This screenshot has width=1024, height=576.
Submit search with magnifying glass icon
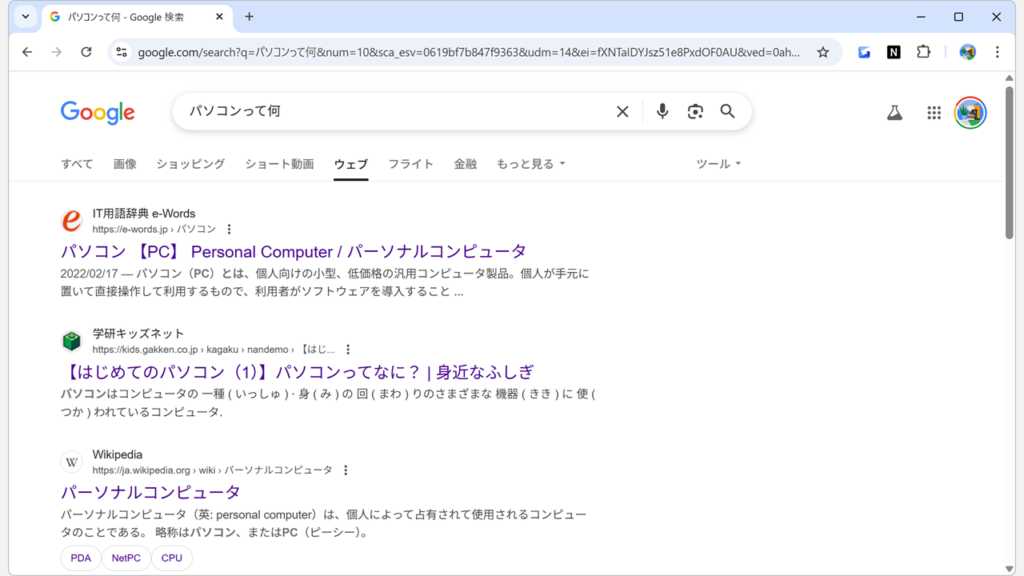click(x=728, y=112)
